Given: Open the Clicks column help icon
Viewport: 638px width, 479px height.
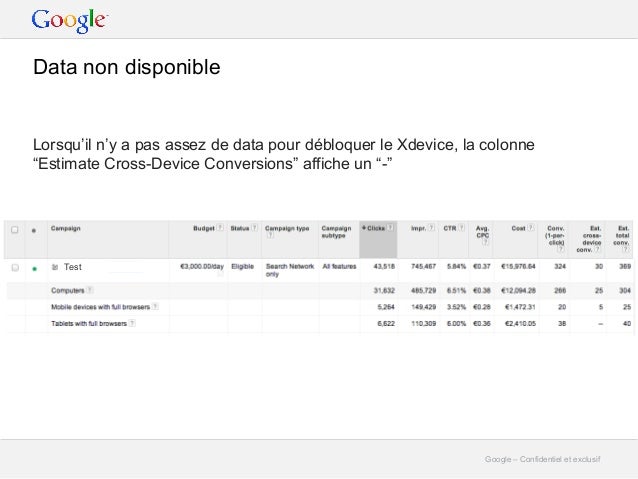Looking at the screenshot, I should click(x=390, y=228).
